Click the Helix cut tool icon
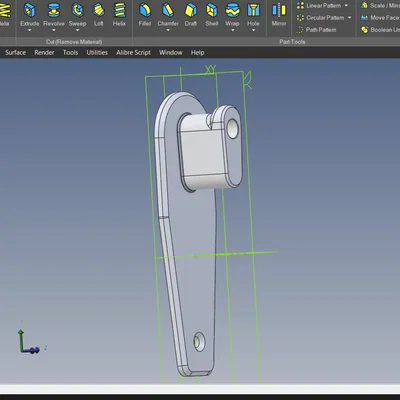400x400 pixels. [x=119, y=10]
